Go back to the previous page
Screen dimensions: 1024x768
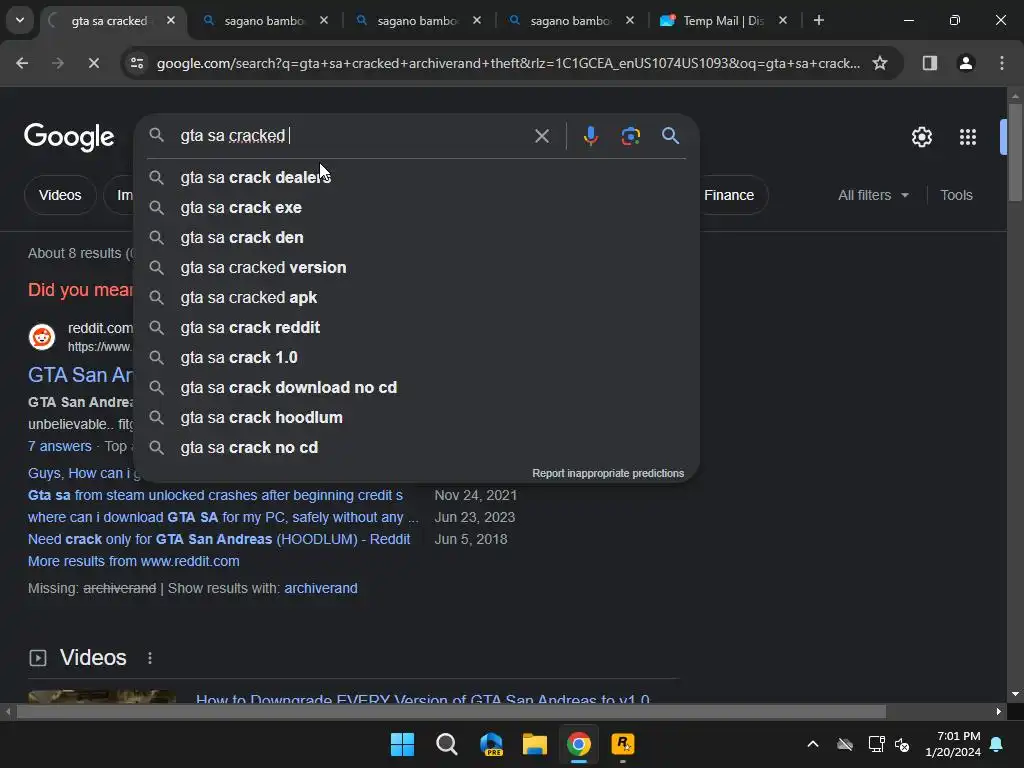coord(22,63)
